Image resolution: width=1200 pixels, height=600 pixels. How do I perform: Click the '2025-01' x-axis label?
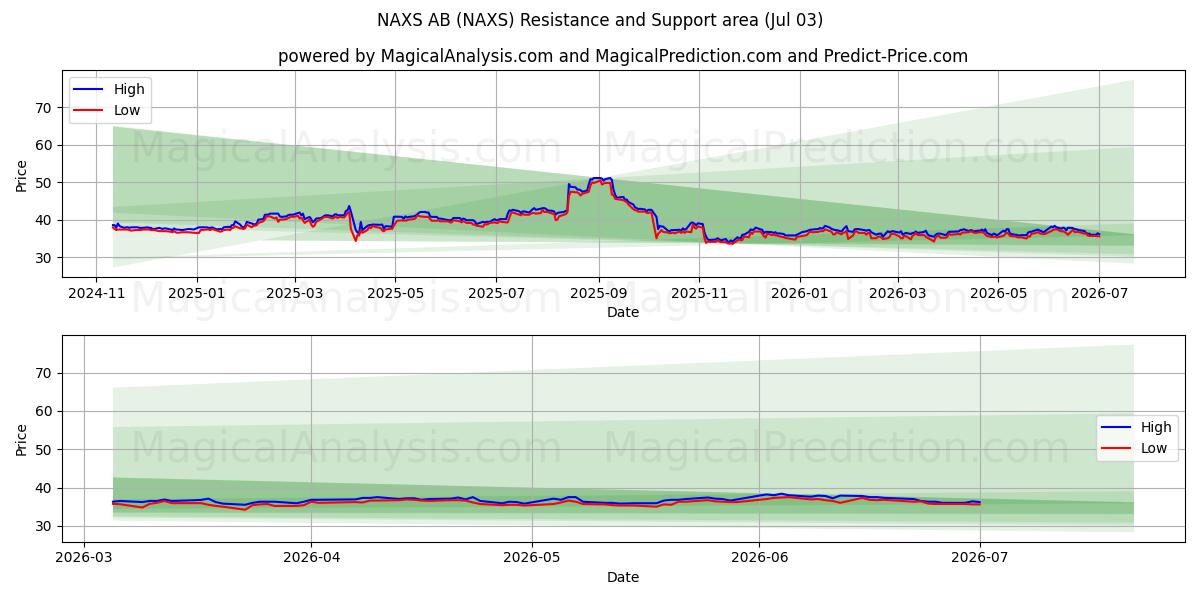pyautogui.click(x=197, y=294)
